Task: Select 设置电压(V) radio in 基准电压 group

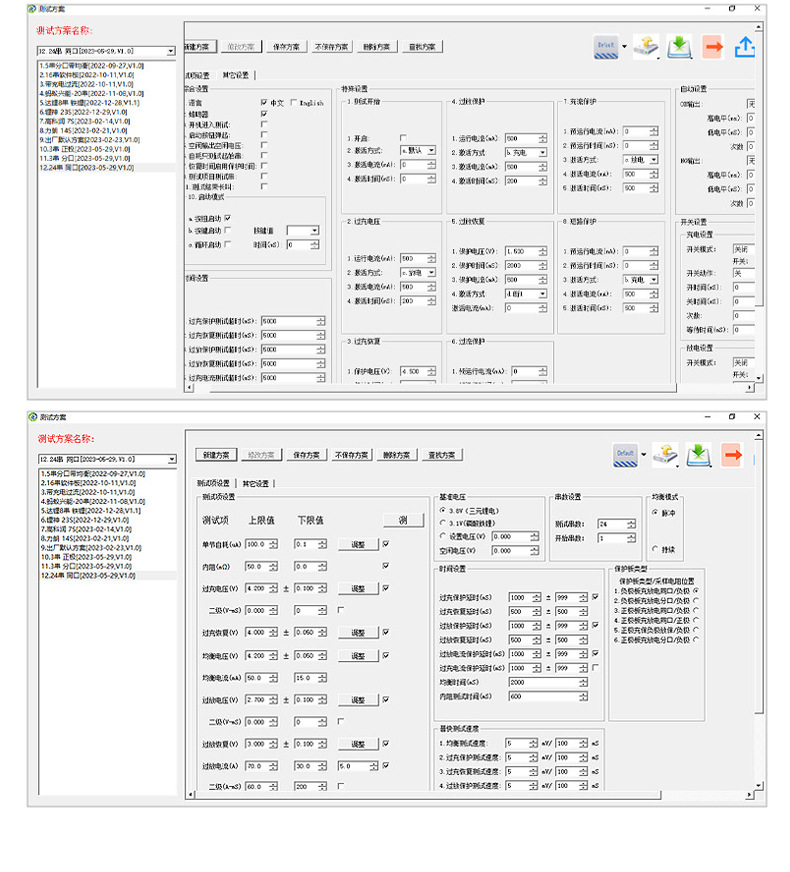Action: 443,536
